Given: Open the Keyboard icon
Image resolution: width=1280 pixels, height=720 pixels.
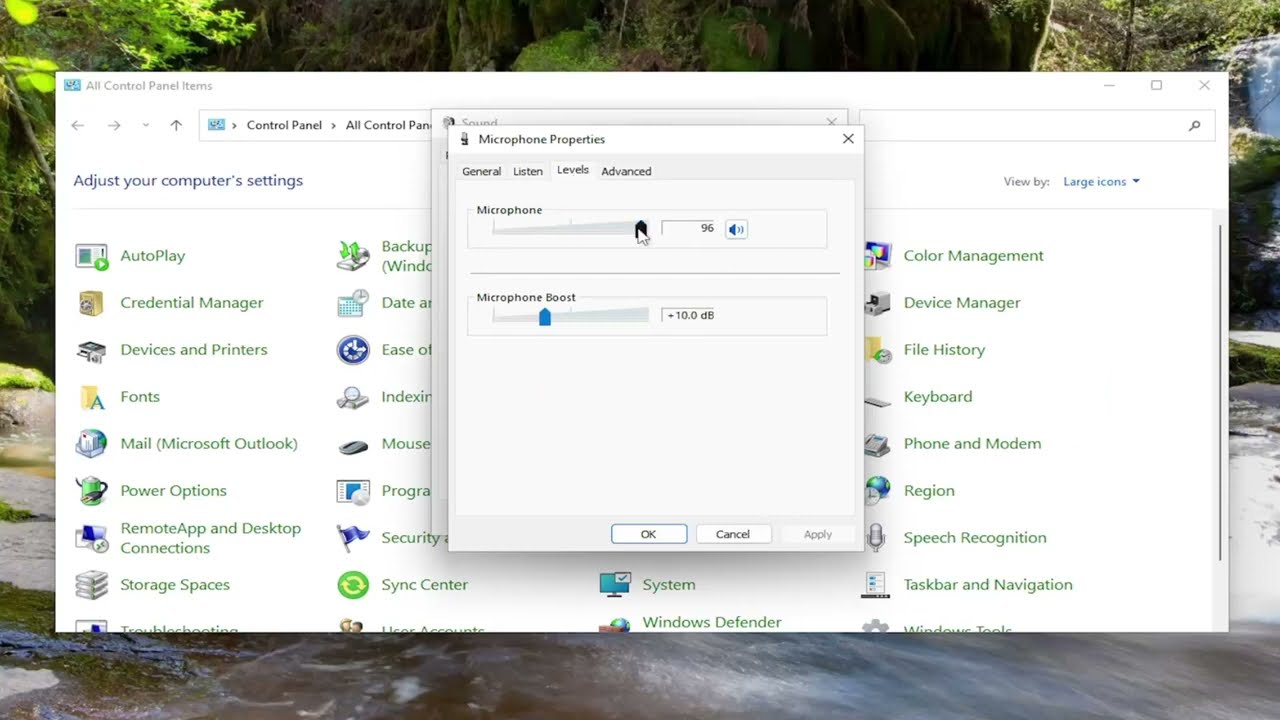Looking at the screenshot, I should pyautogui.click(x=876, y=401).
